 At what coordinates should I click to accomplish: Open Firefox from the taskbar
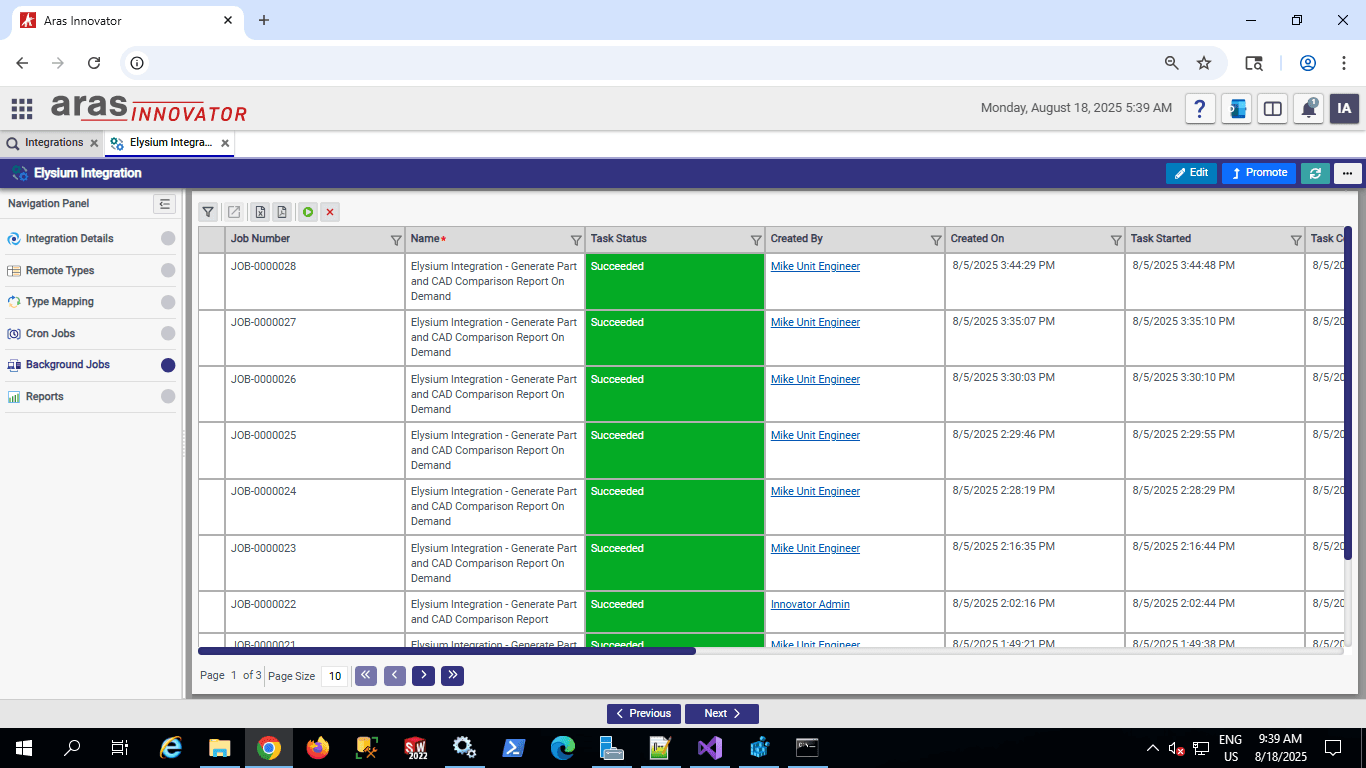pos(318,748)
